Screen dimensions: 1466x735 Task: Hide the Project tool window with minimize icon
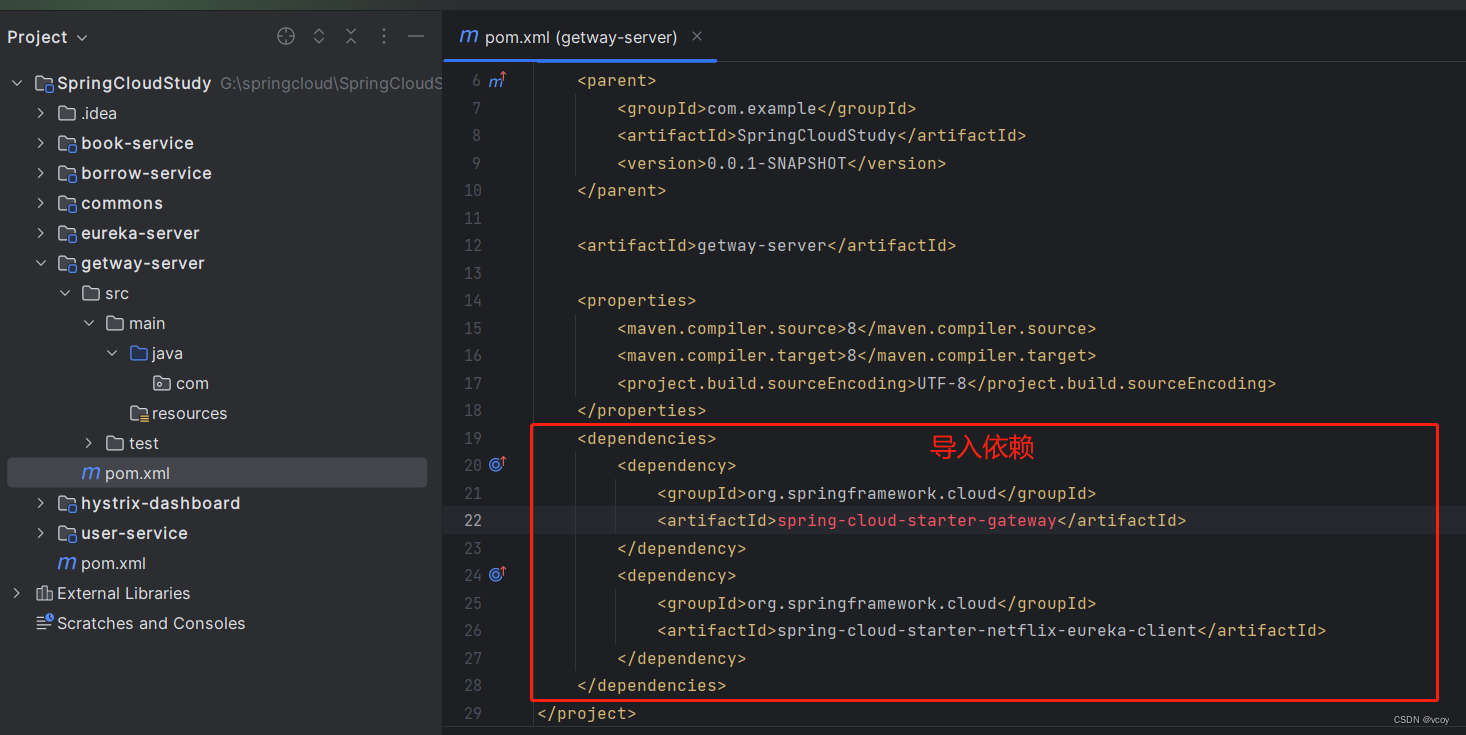pyautogui.click(x=416, y=37)
